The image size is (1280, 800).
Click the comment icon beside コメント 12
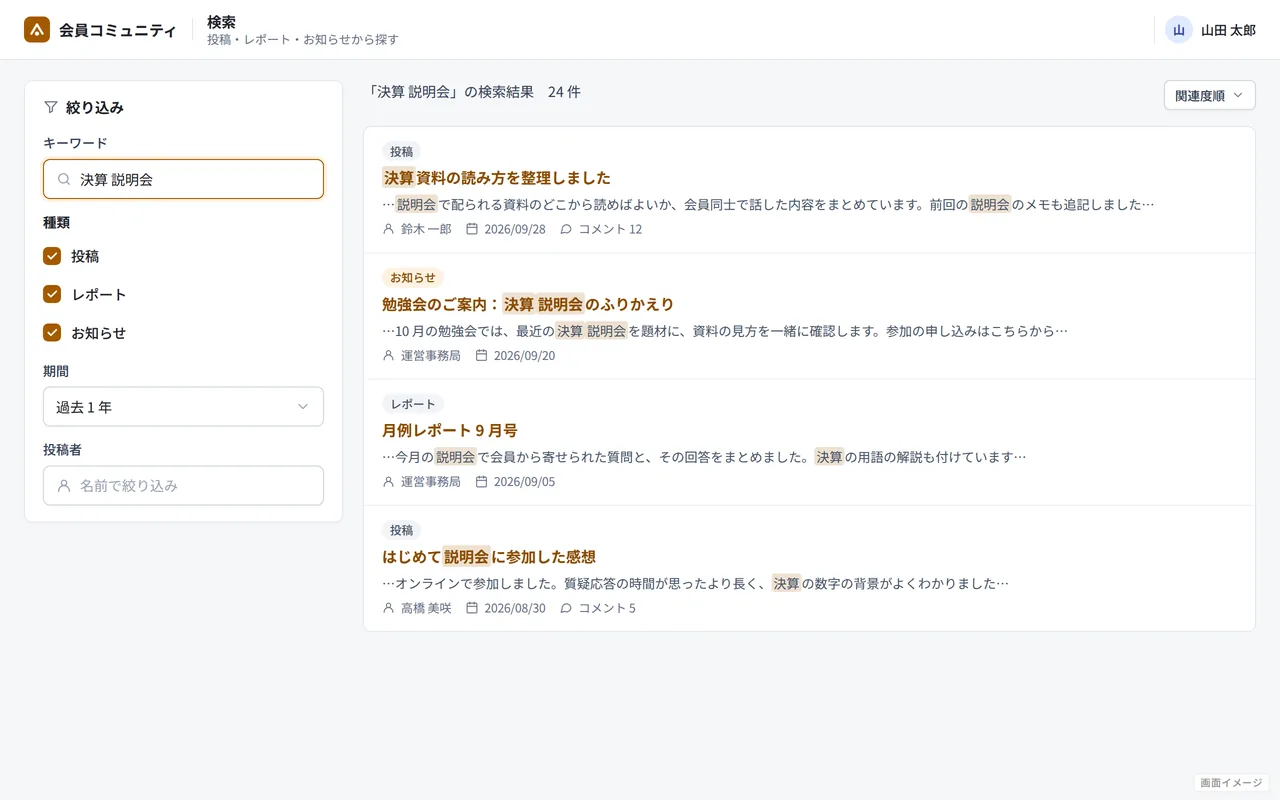[566, 229]
